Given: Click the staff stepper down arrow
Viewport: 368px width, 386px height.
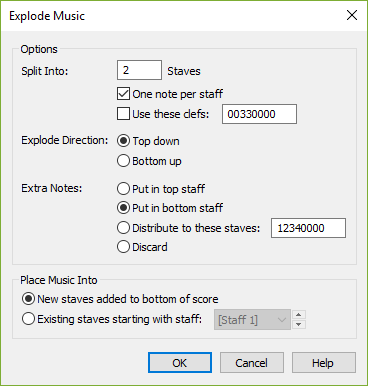Looking at the screenshot, I should pyautogui.click(x=299, y=324).
